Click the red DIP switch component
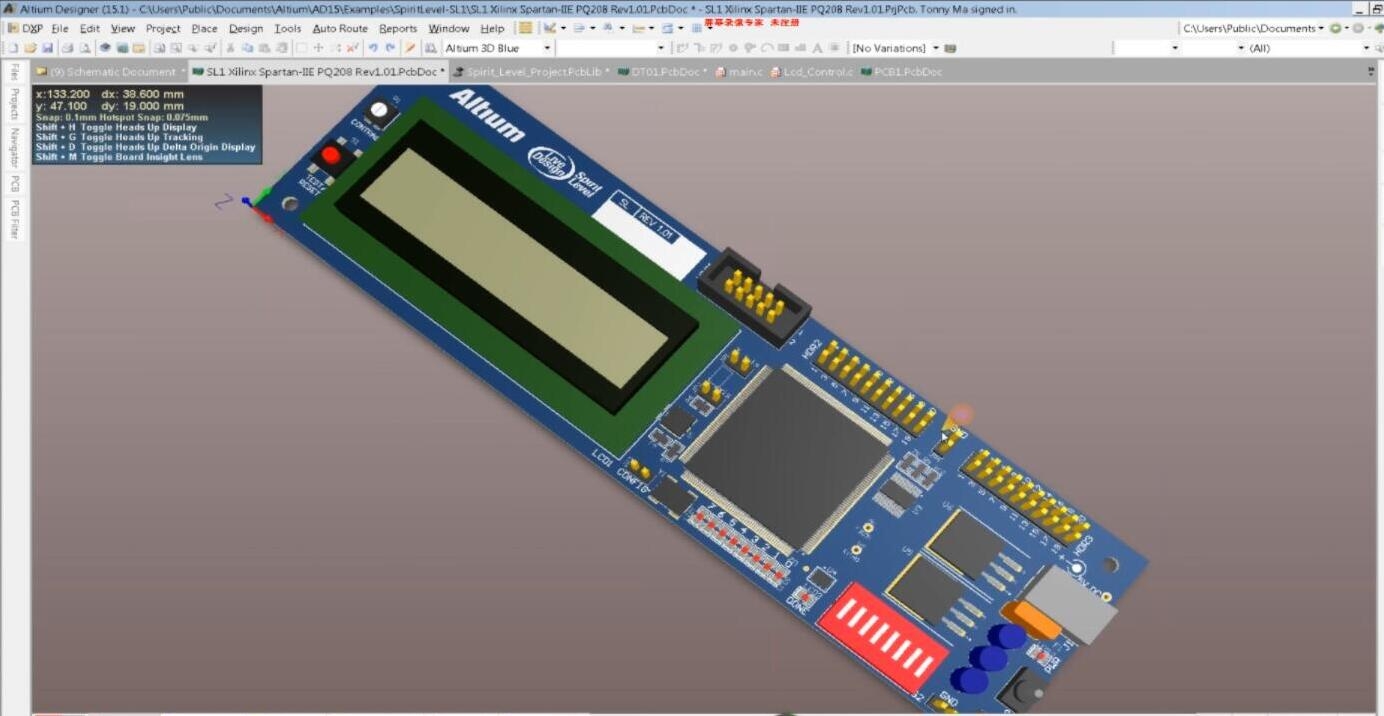The height and width of the screenshot is (716, 1384). point(883,636)
